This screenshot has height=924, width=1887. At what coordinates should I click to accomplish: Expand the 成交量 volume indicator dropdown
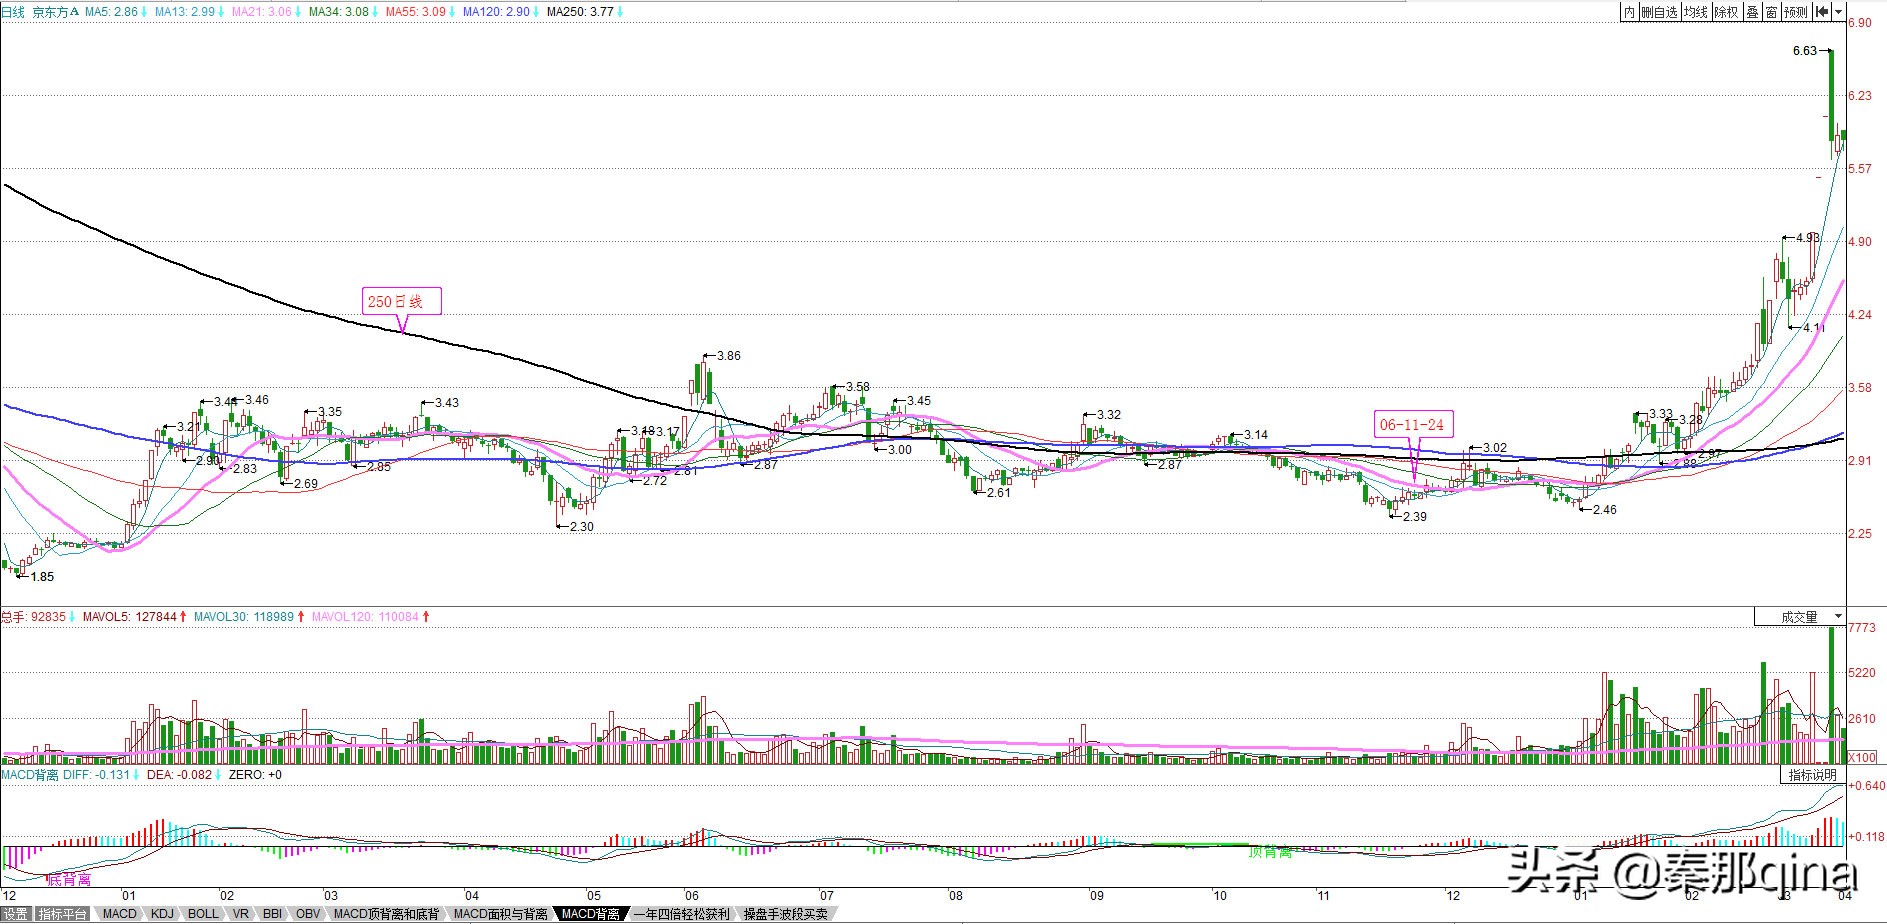[1837, 617]
